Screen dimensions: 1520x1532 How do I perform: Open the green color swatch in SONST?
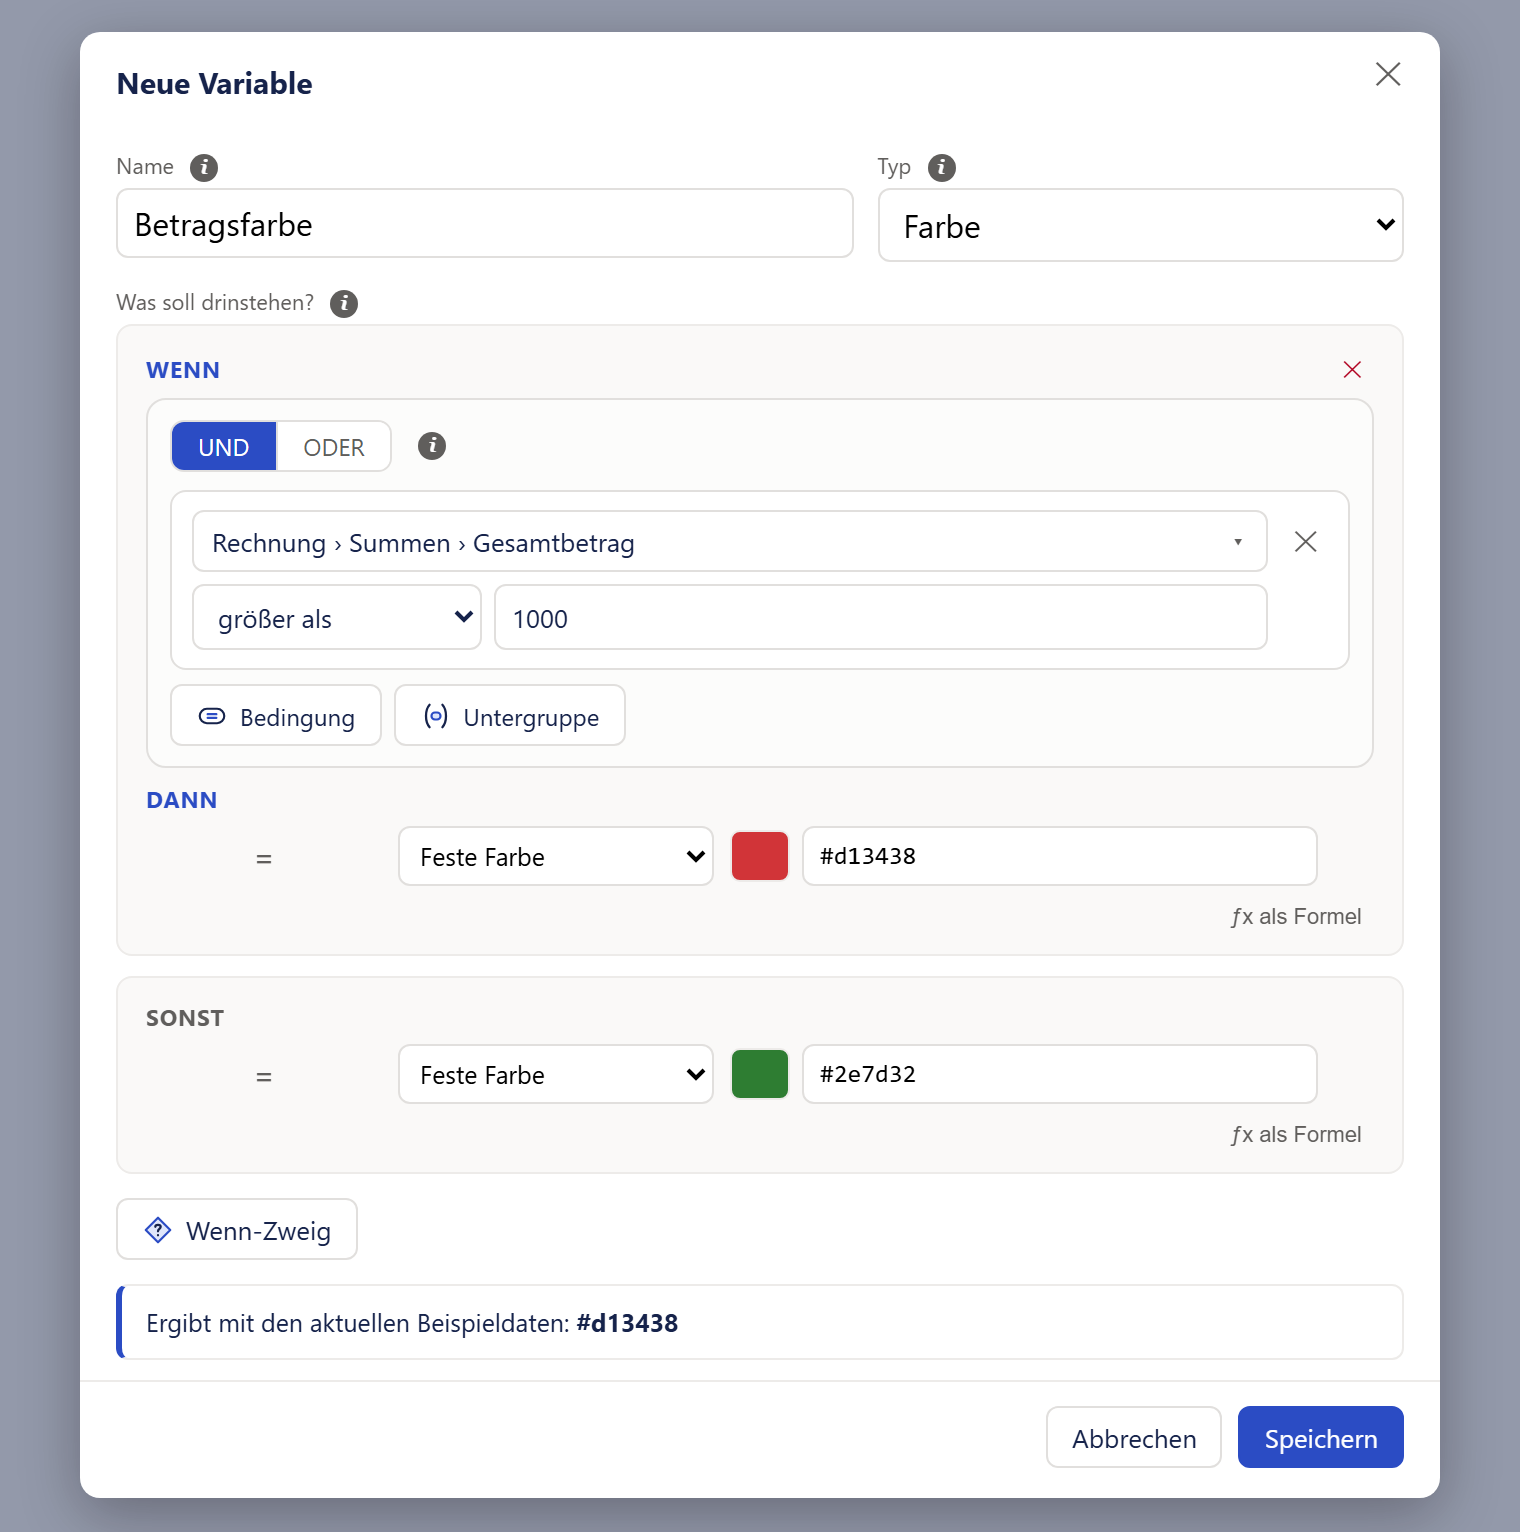pos(760,1074)
